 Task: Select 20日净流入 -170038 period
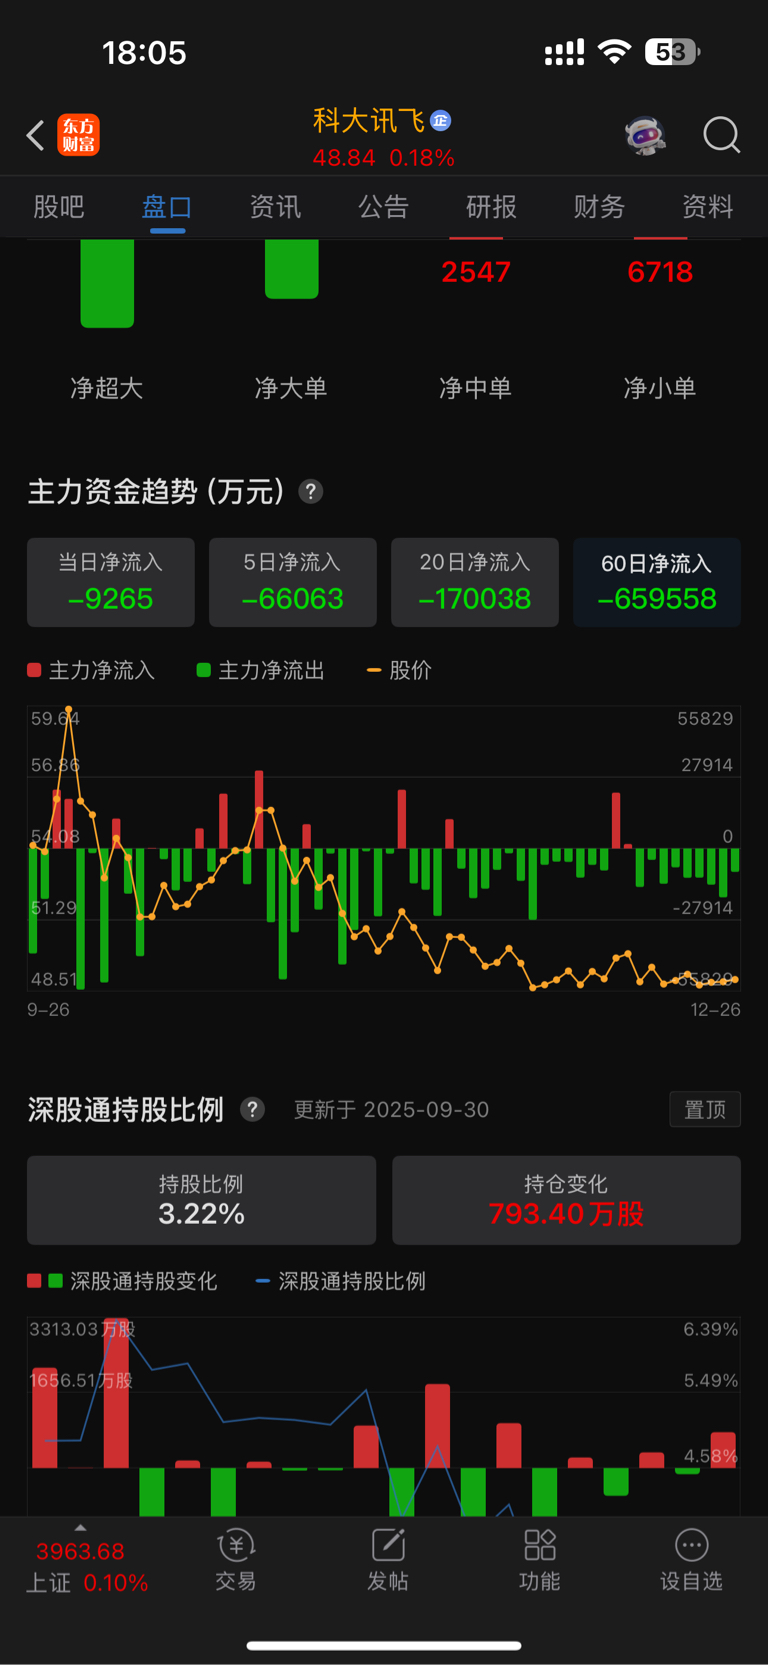(x=475, y=582)
